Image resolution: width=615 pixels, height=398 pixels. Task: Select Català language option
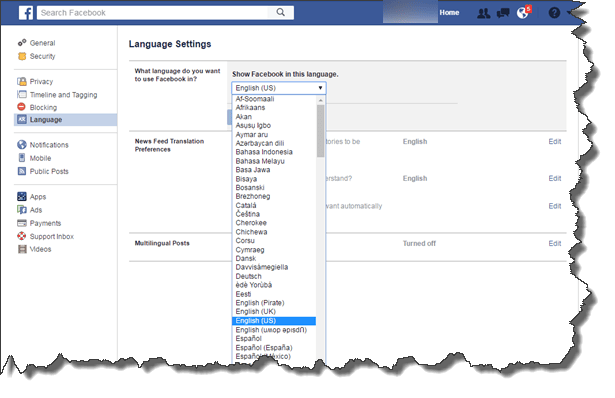pyautogui.click(x=274, y=205)
